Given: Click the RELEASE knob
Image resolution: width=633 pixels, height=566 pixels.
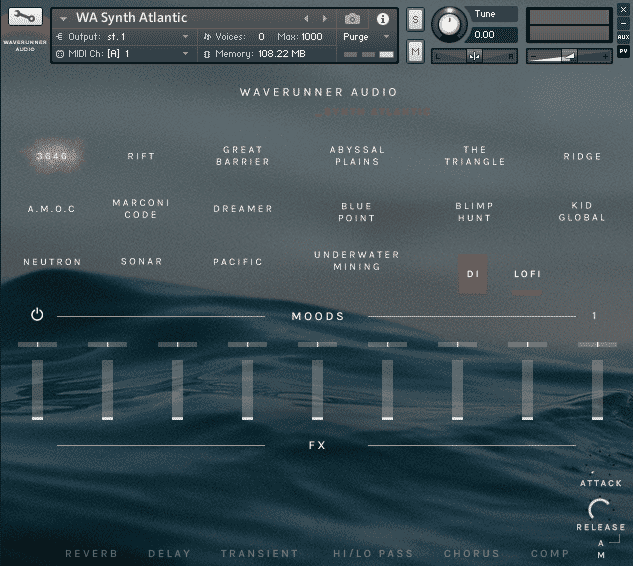Looking at the screenshot, I should click(x=598, y=509).
